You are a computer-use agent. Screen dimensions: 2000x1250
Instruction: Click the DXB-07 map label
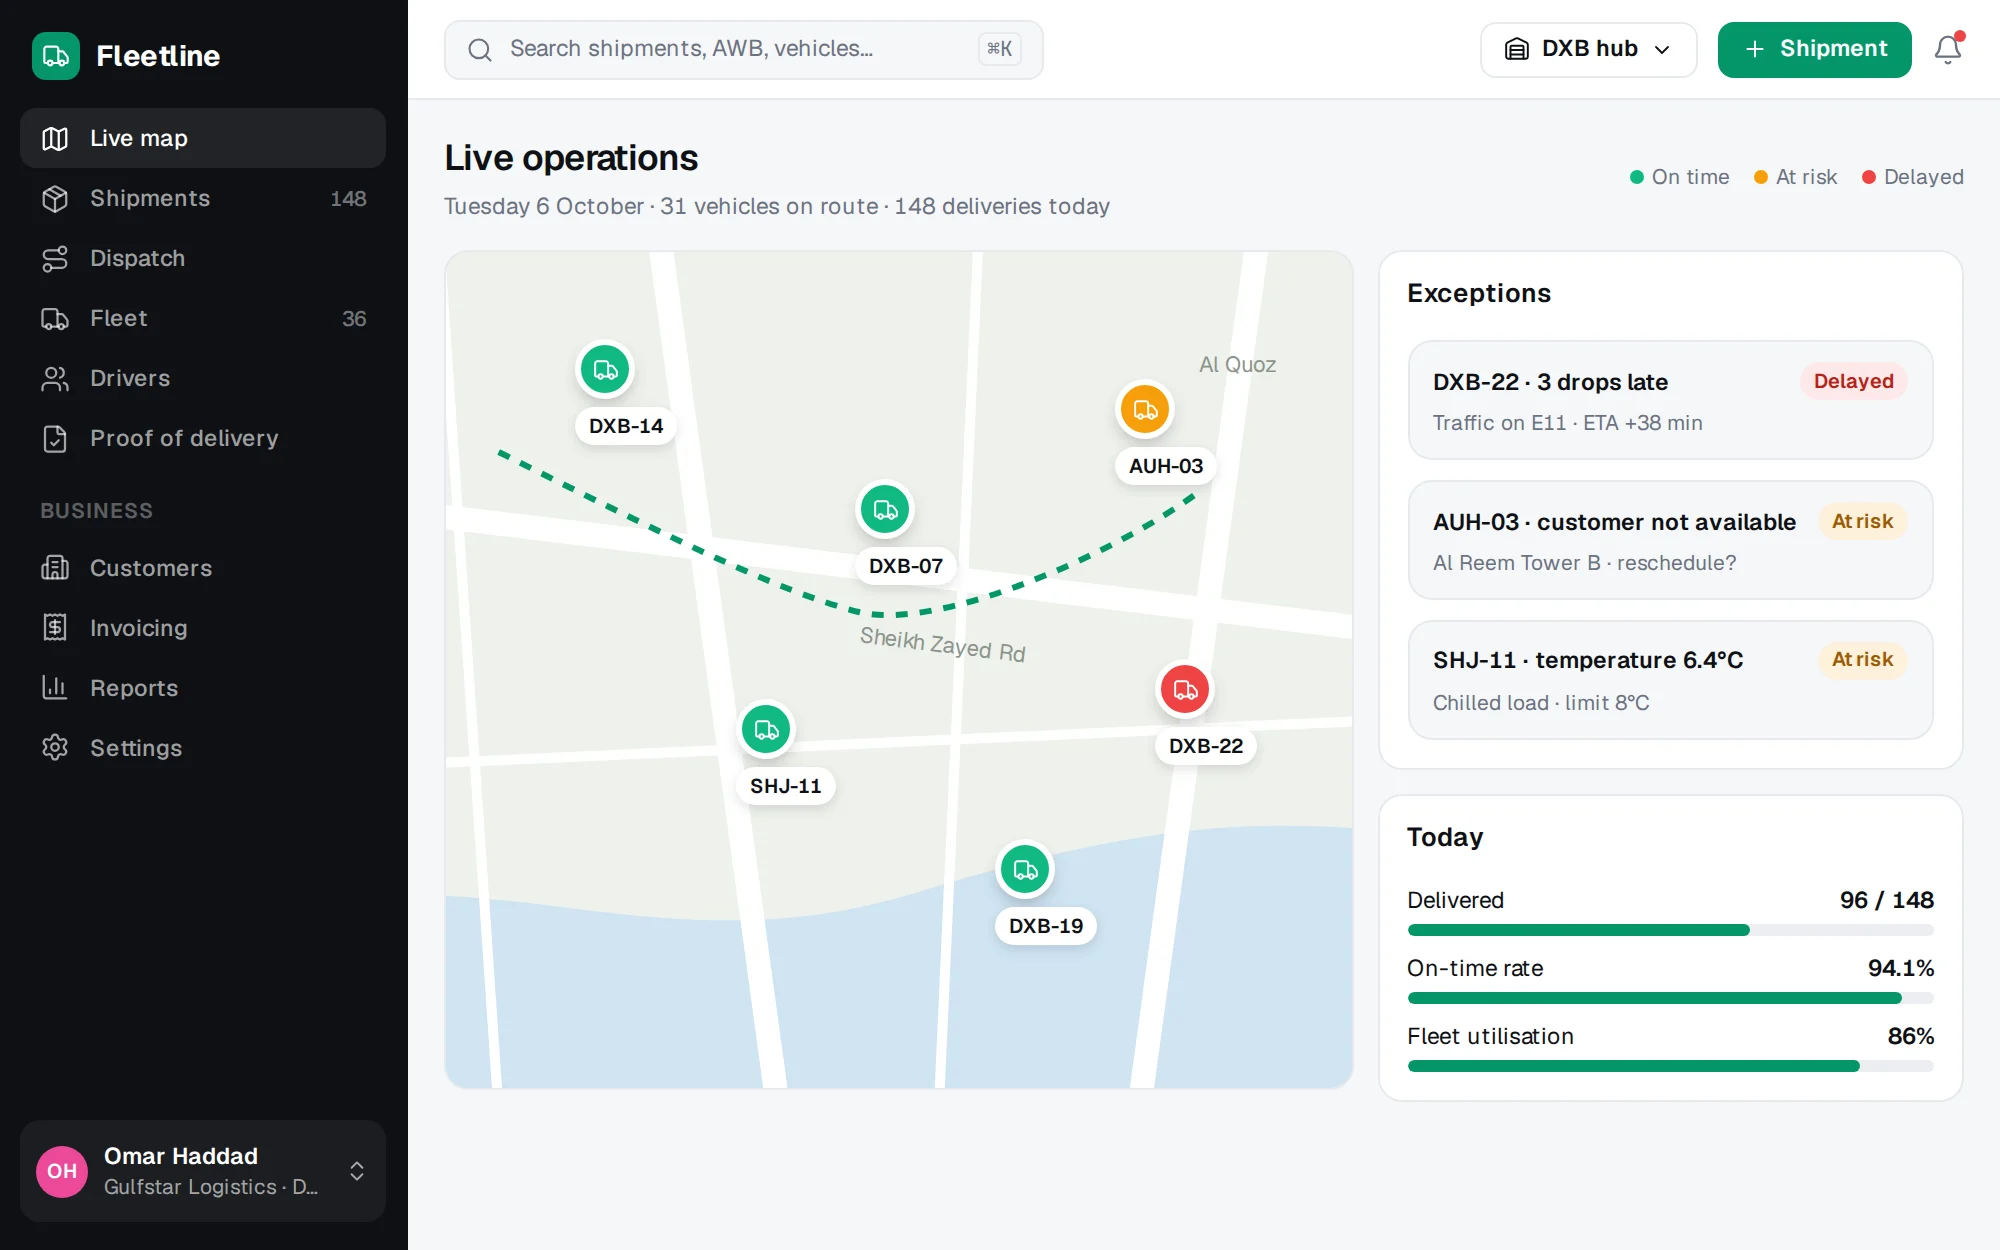pyautogui.click(x=906, y=566)
